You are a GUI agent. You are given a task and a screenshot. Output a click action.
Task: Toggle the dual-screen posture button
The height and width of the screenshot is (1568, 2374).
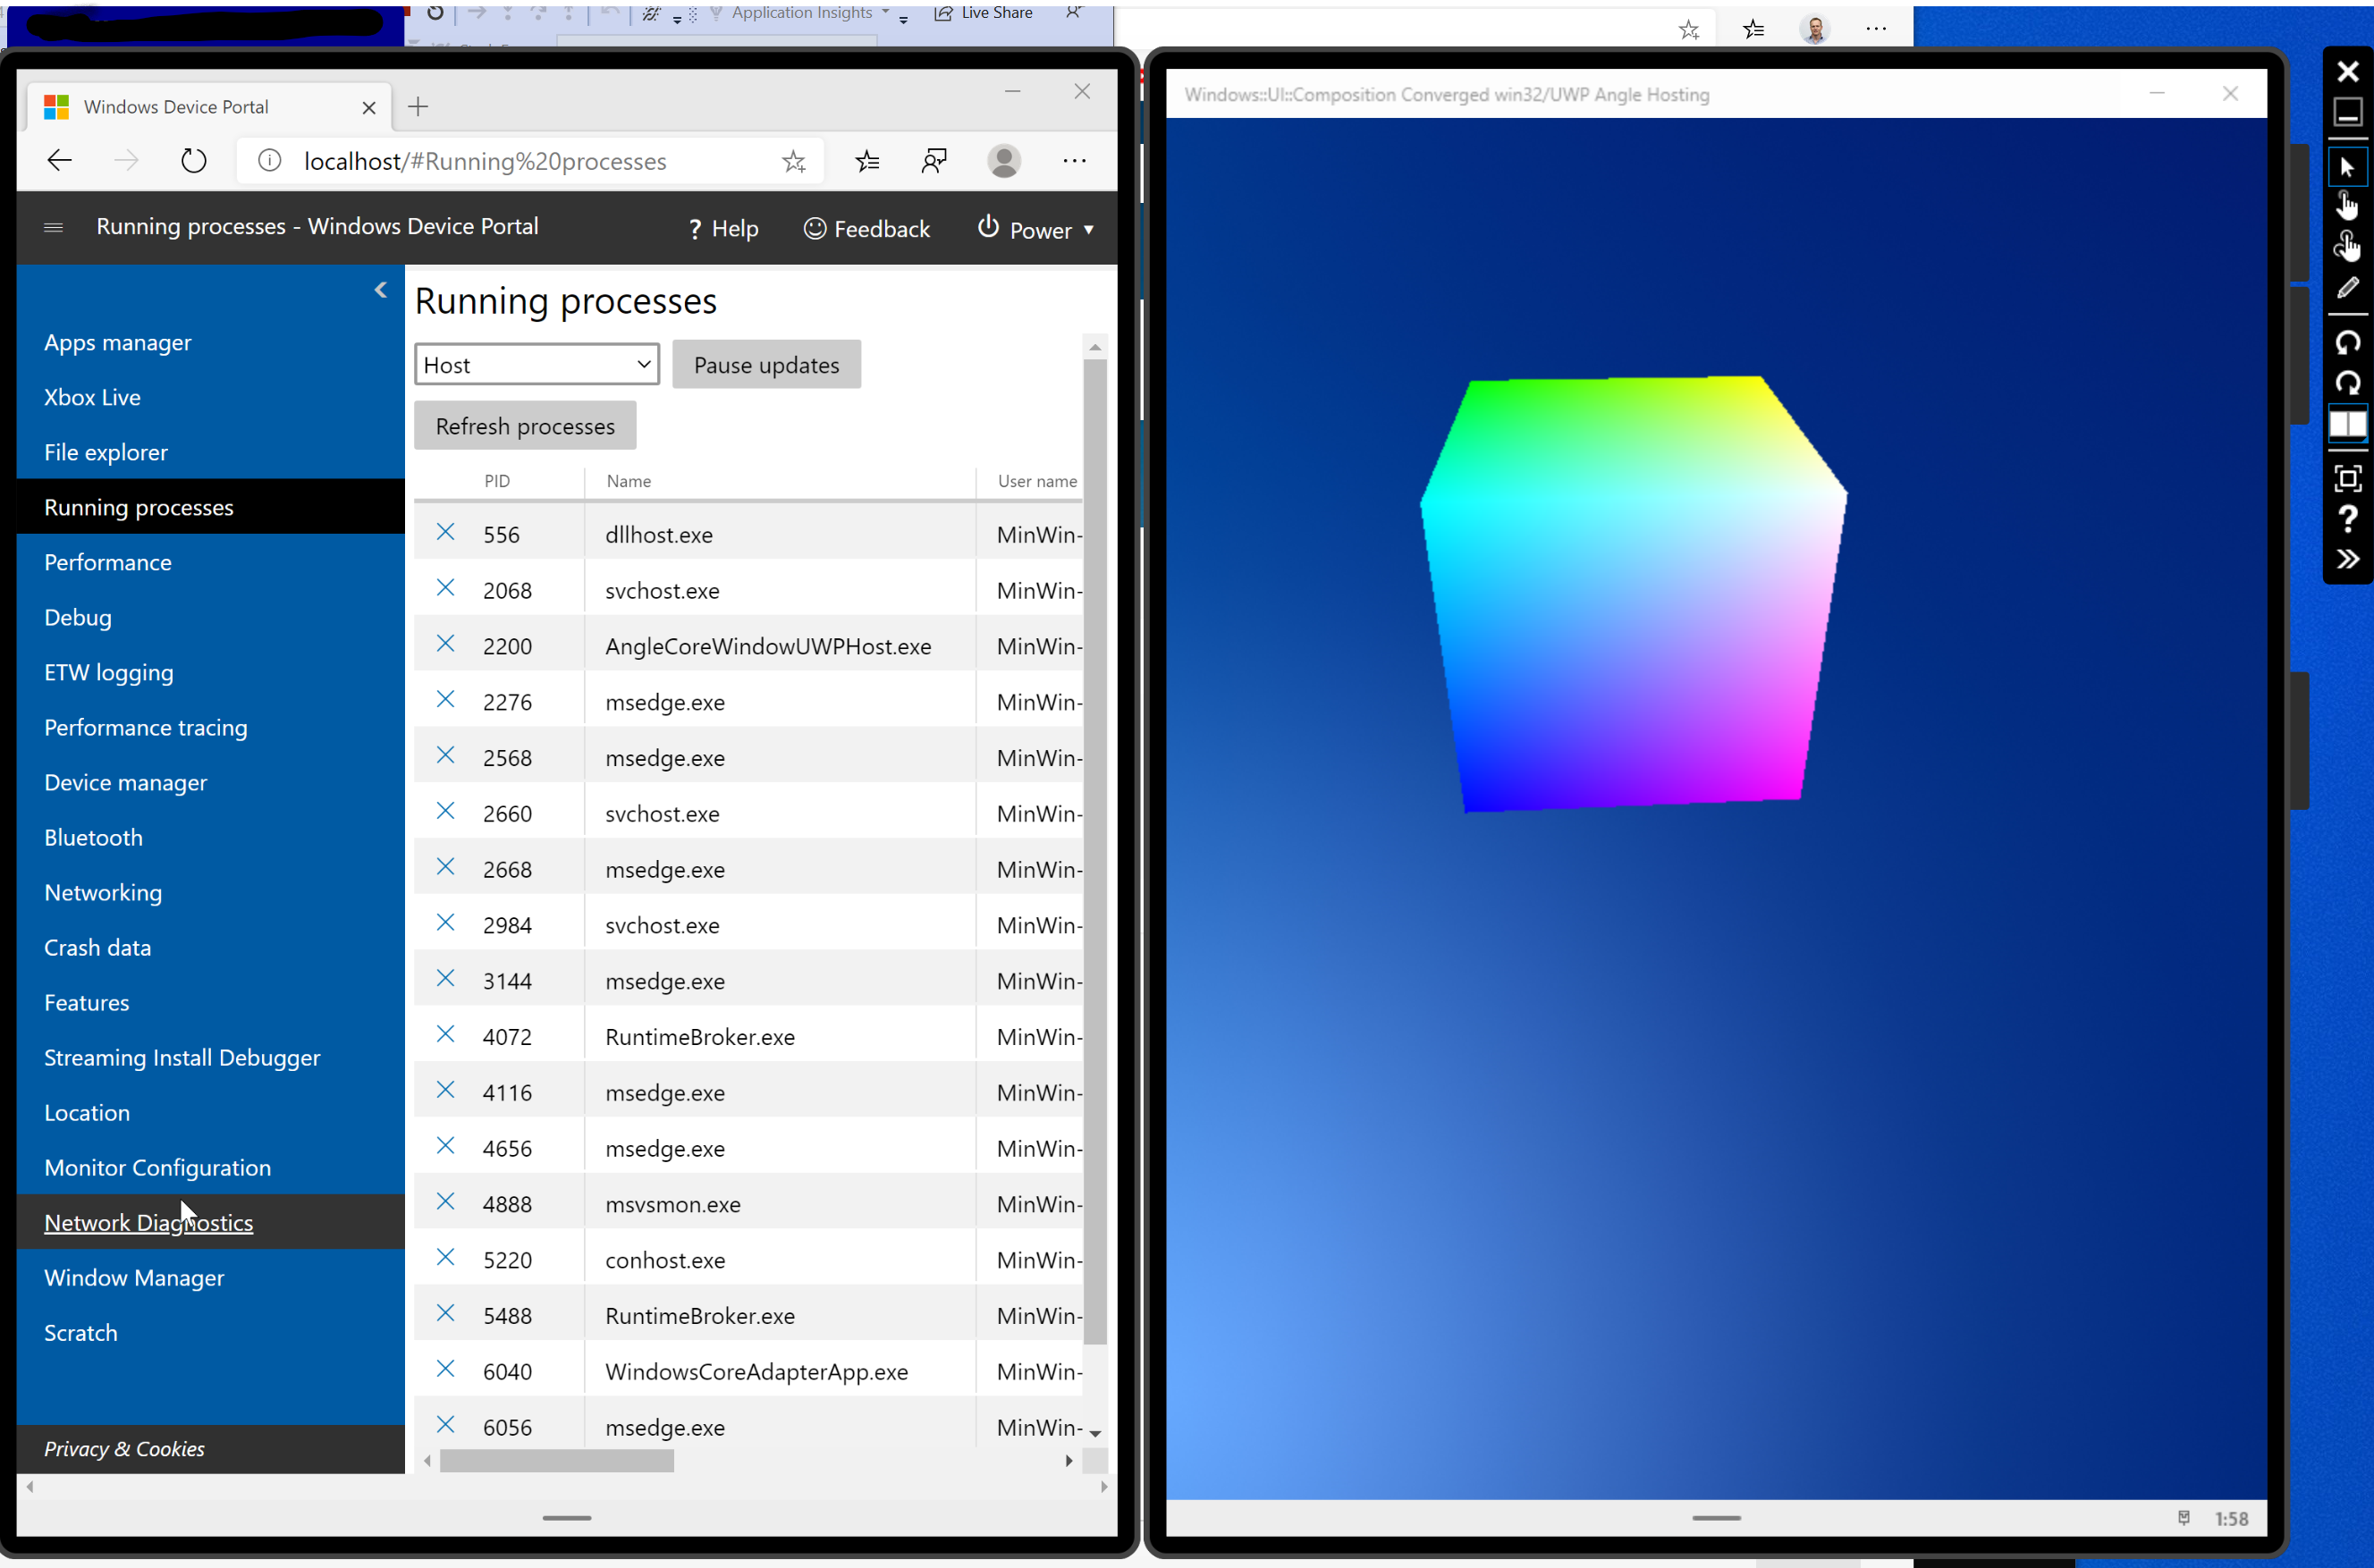2347,424
